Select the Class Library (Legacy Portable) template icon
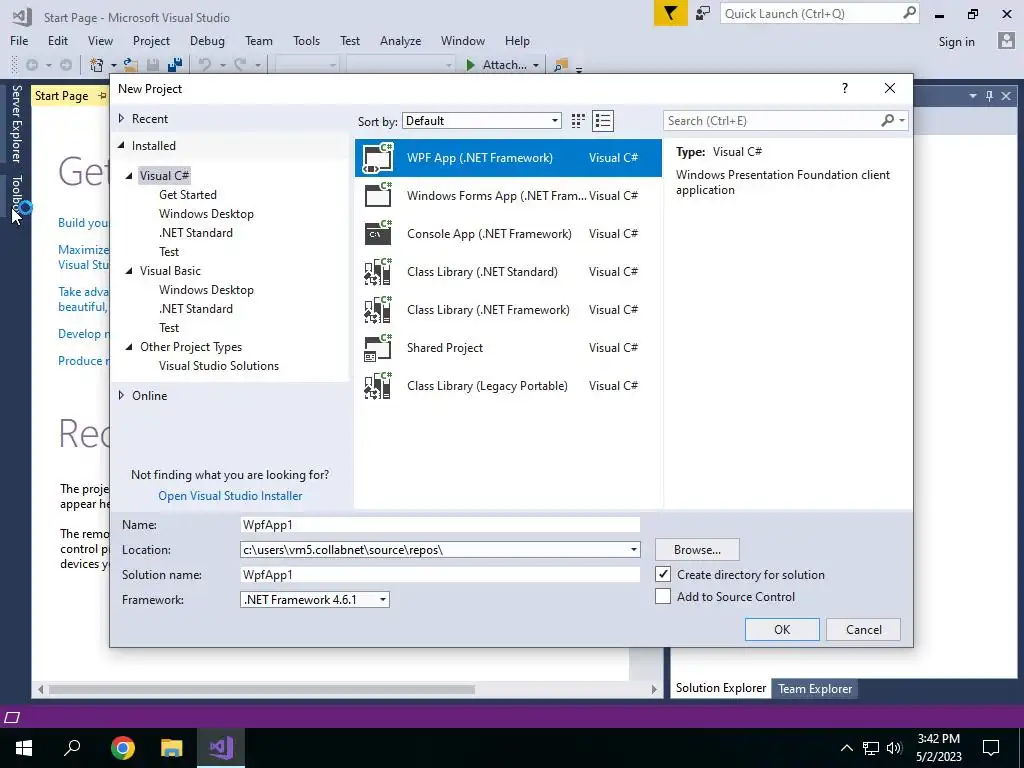This screenshot has height=768, width=1024. pos(377,385)
